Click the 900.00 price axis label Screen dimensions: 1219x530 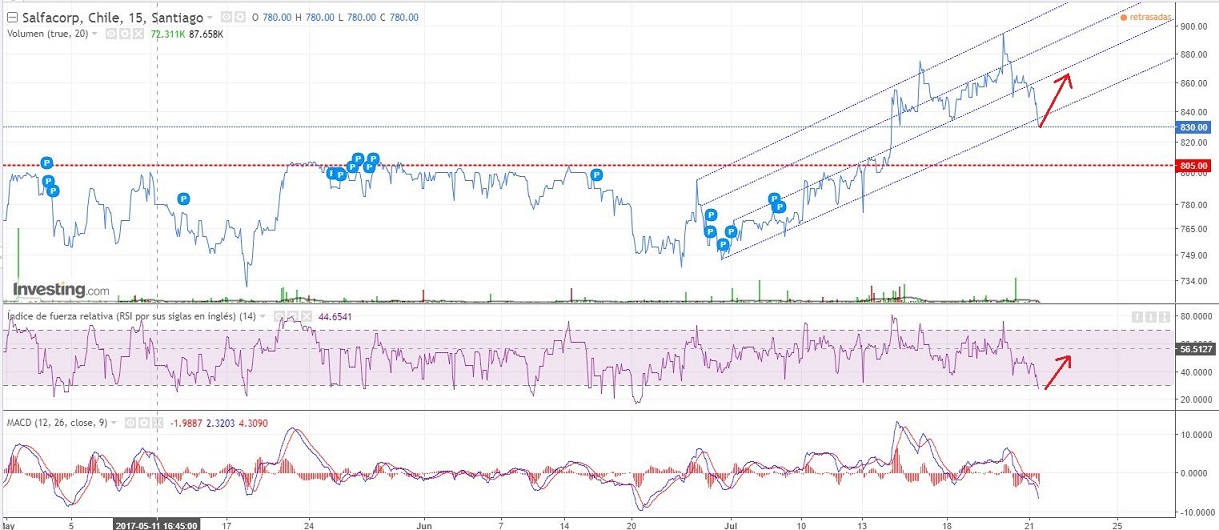pyautogui.click(x=1195, y=27)
